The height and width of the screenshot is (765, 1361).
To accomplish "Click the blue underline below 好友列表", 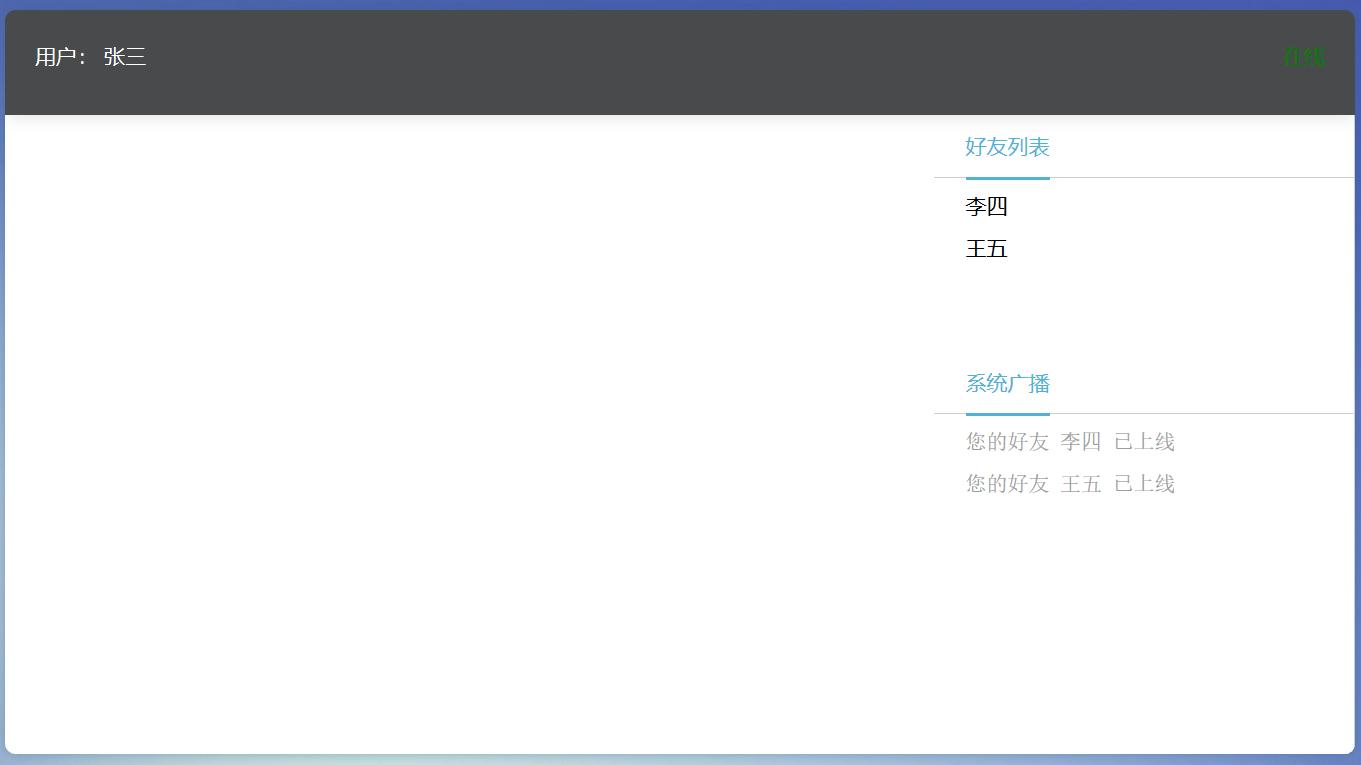I will click(1007, 178).
